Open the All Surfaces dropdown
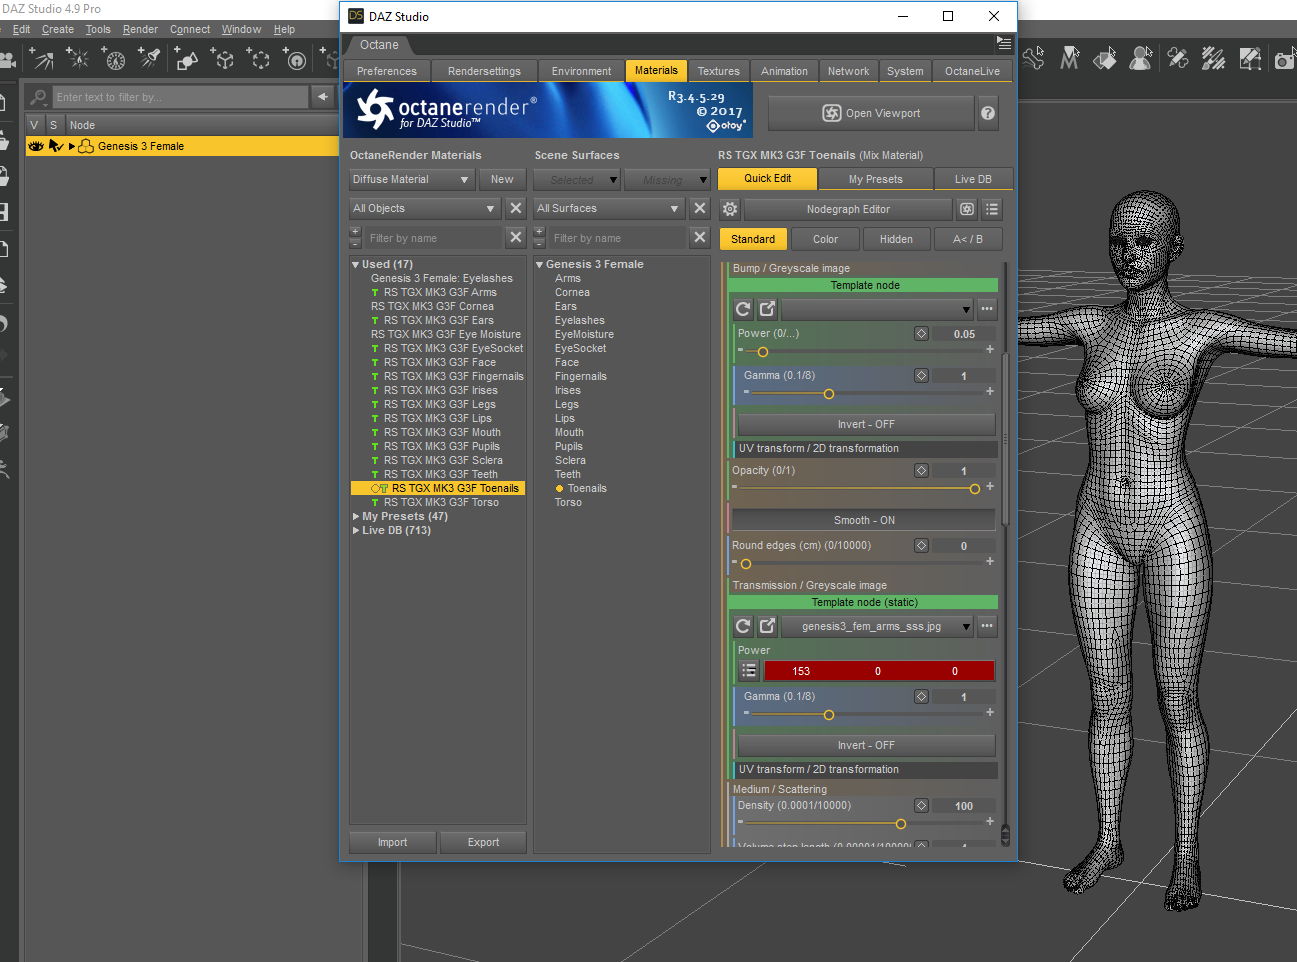This screenshot has width=1297, height=962. coord(609,208)
